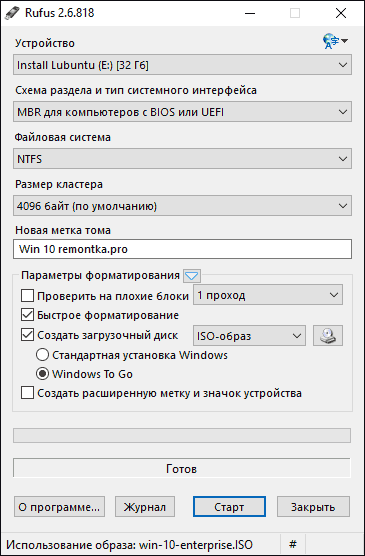365x556 pixels.
Task: Open the 1 проход passes dropdown
Action: 268,295
